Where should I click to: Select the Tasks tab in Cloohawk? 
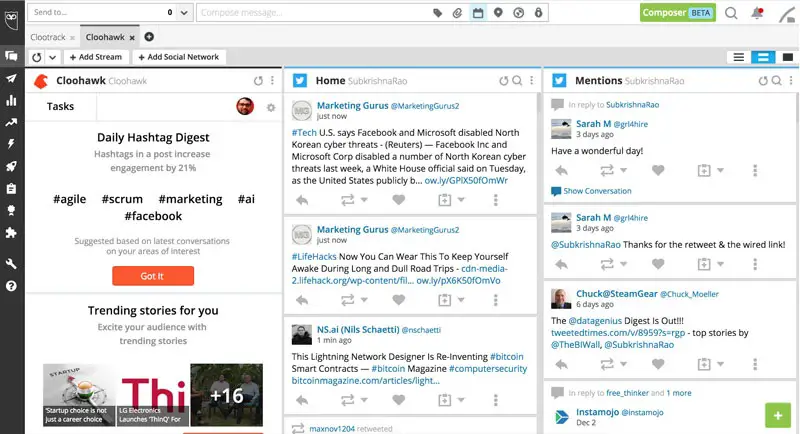[60, 107]
